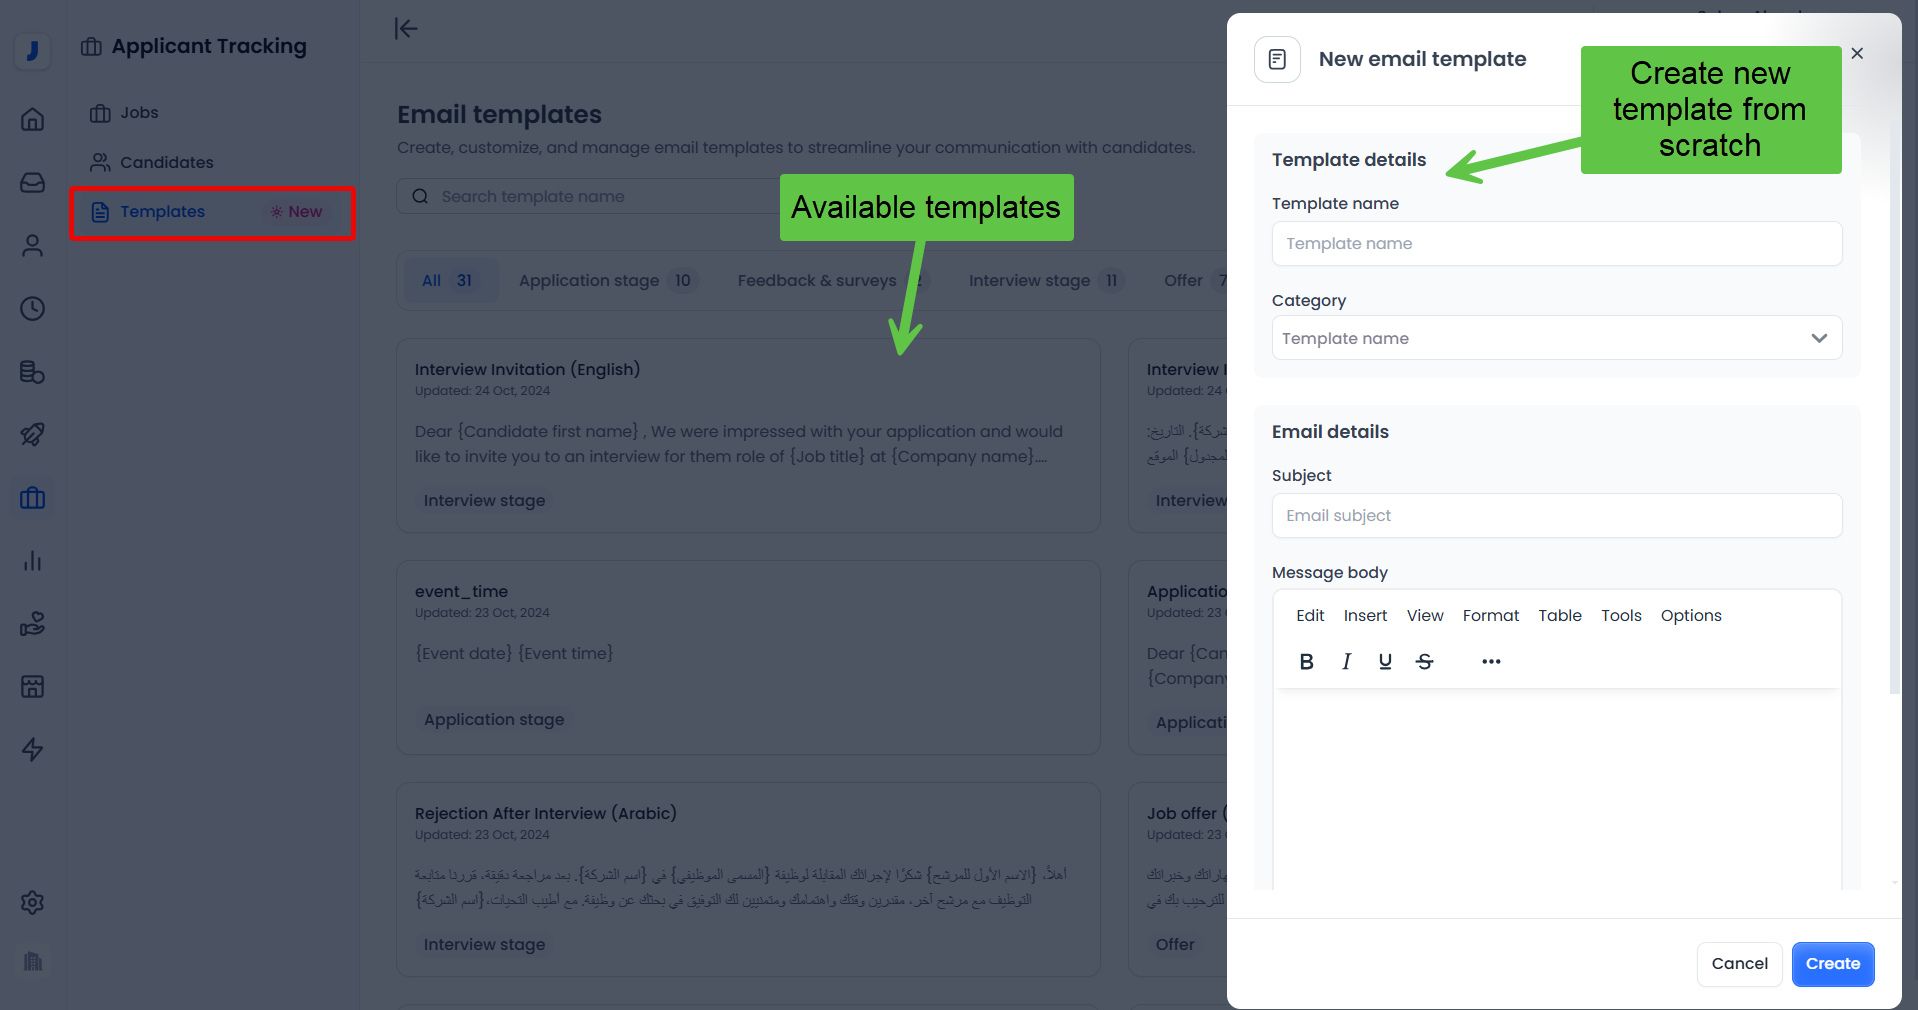Collapse the sidebar with the arrow icon
Viewport: 1918px width, 1010px height.
click(x=406, y=28)
